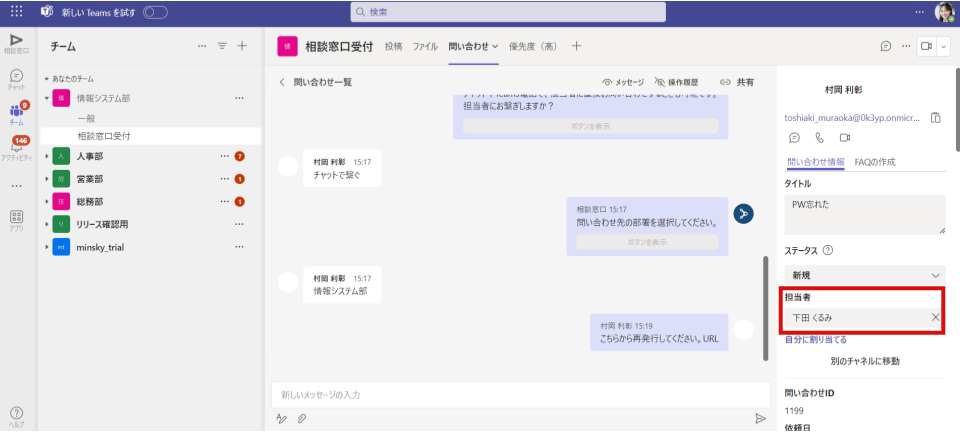Viewport: 960px width, 434px height.
Task: Select the チーム icon in the sidebar
Action: 17,114
